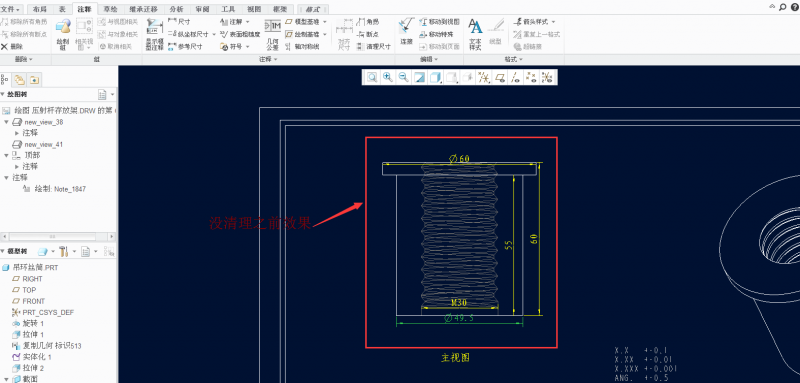800x383 pixels.
Task: Open the 箭头样式 arrow style dropdown
Action: tap(535, 22)
